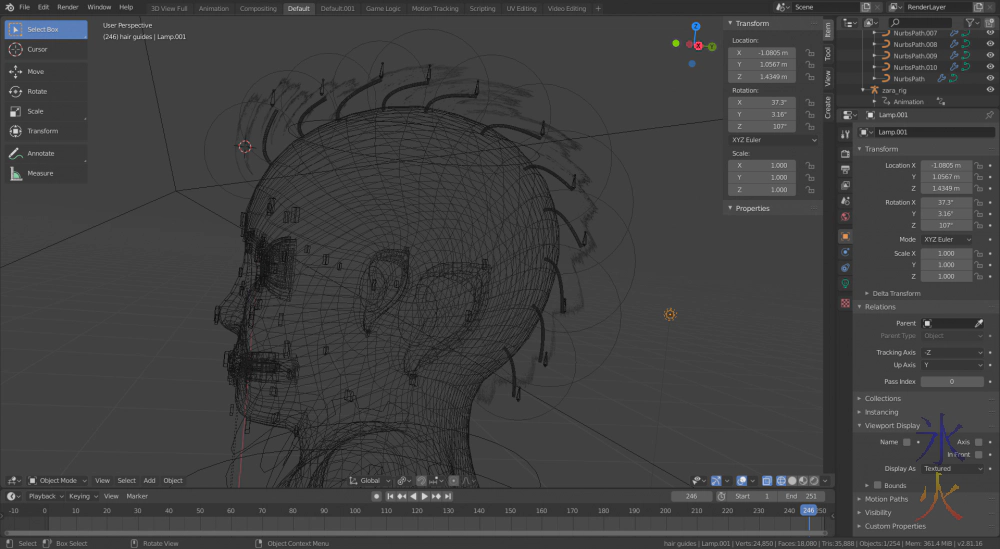
Task: Hide NurbsPath.010 in viewport
Action: [990, 67]
